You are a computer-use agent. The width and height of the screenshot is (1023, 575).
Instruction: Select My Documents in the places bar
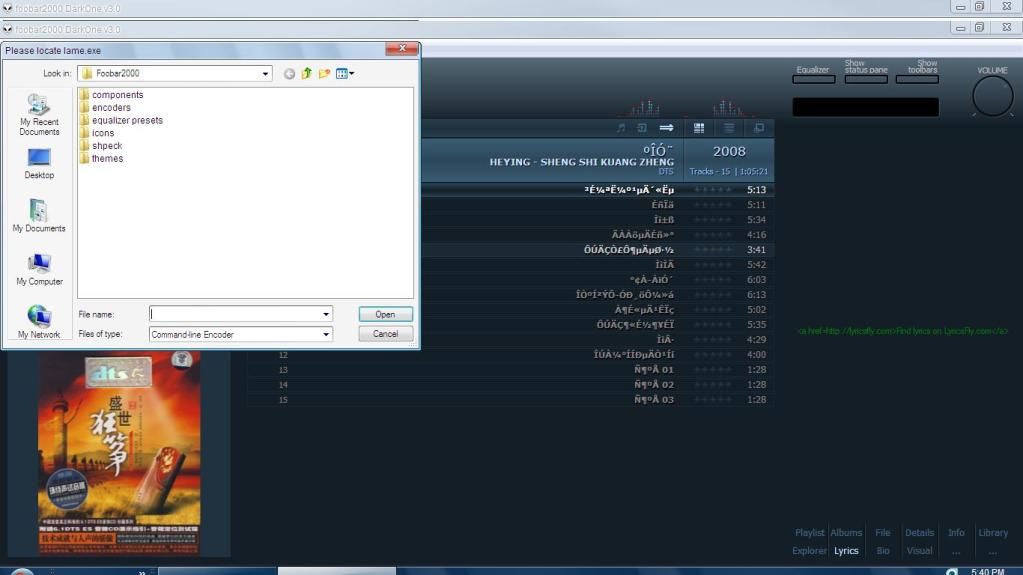tap(39, 216)
